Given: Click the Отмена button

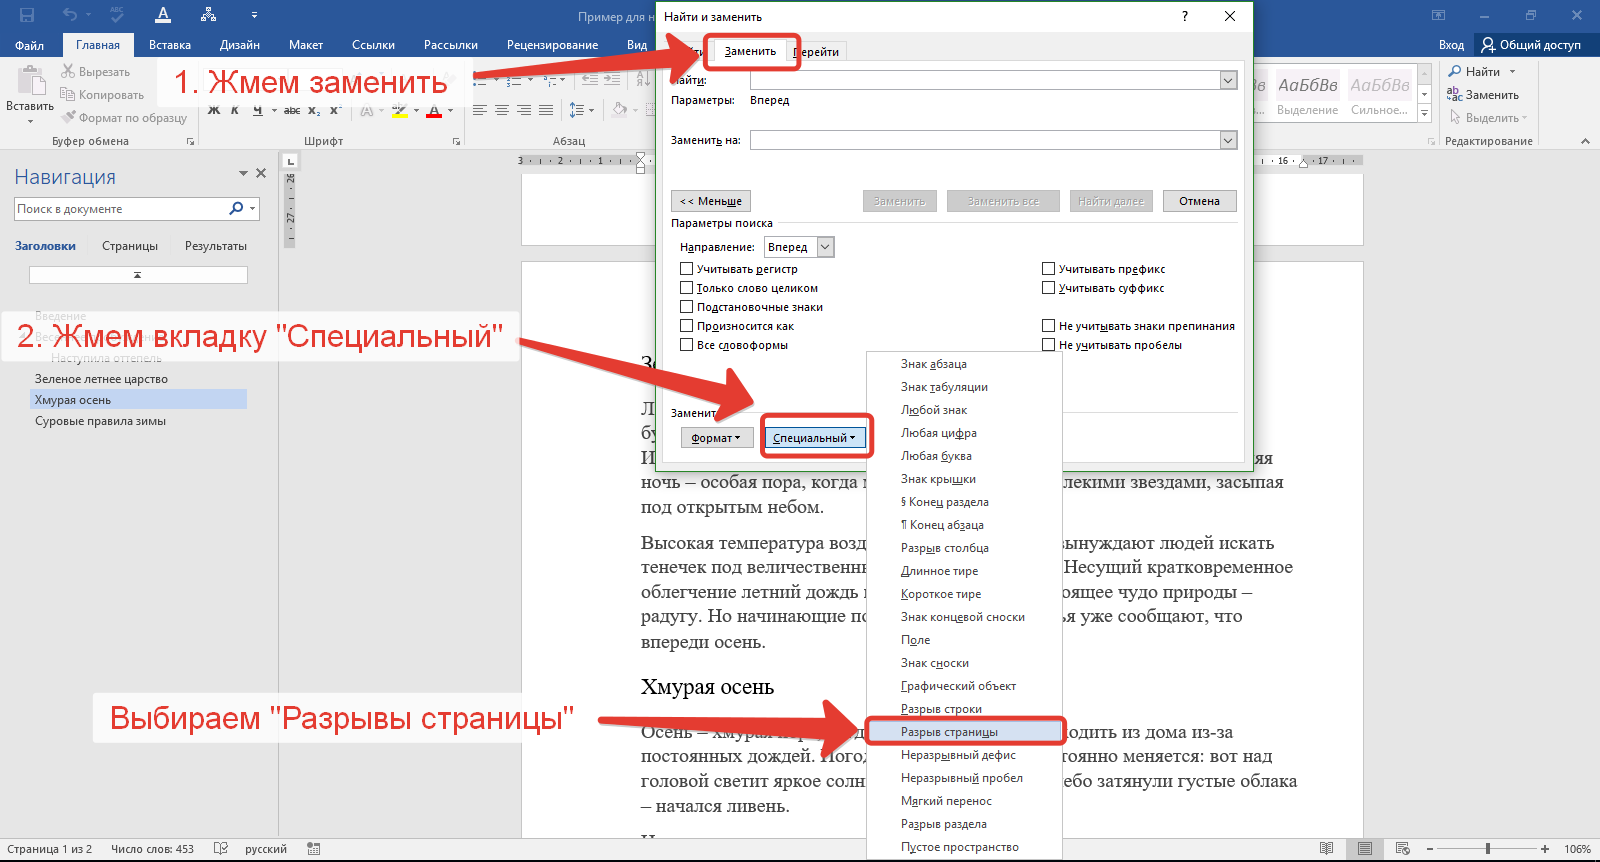Looking at the screenshot, I should (x=1199, y=201).
